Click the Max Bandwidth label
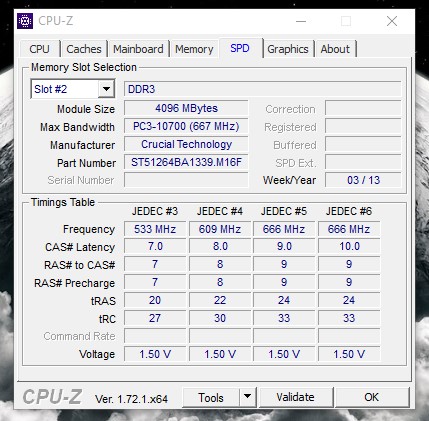This screenshot has width=429, height=421. point(77,127)
